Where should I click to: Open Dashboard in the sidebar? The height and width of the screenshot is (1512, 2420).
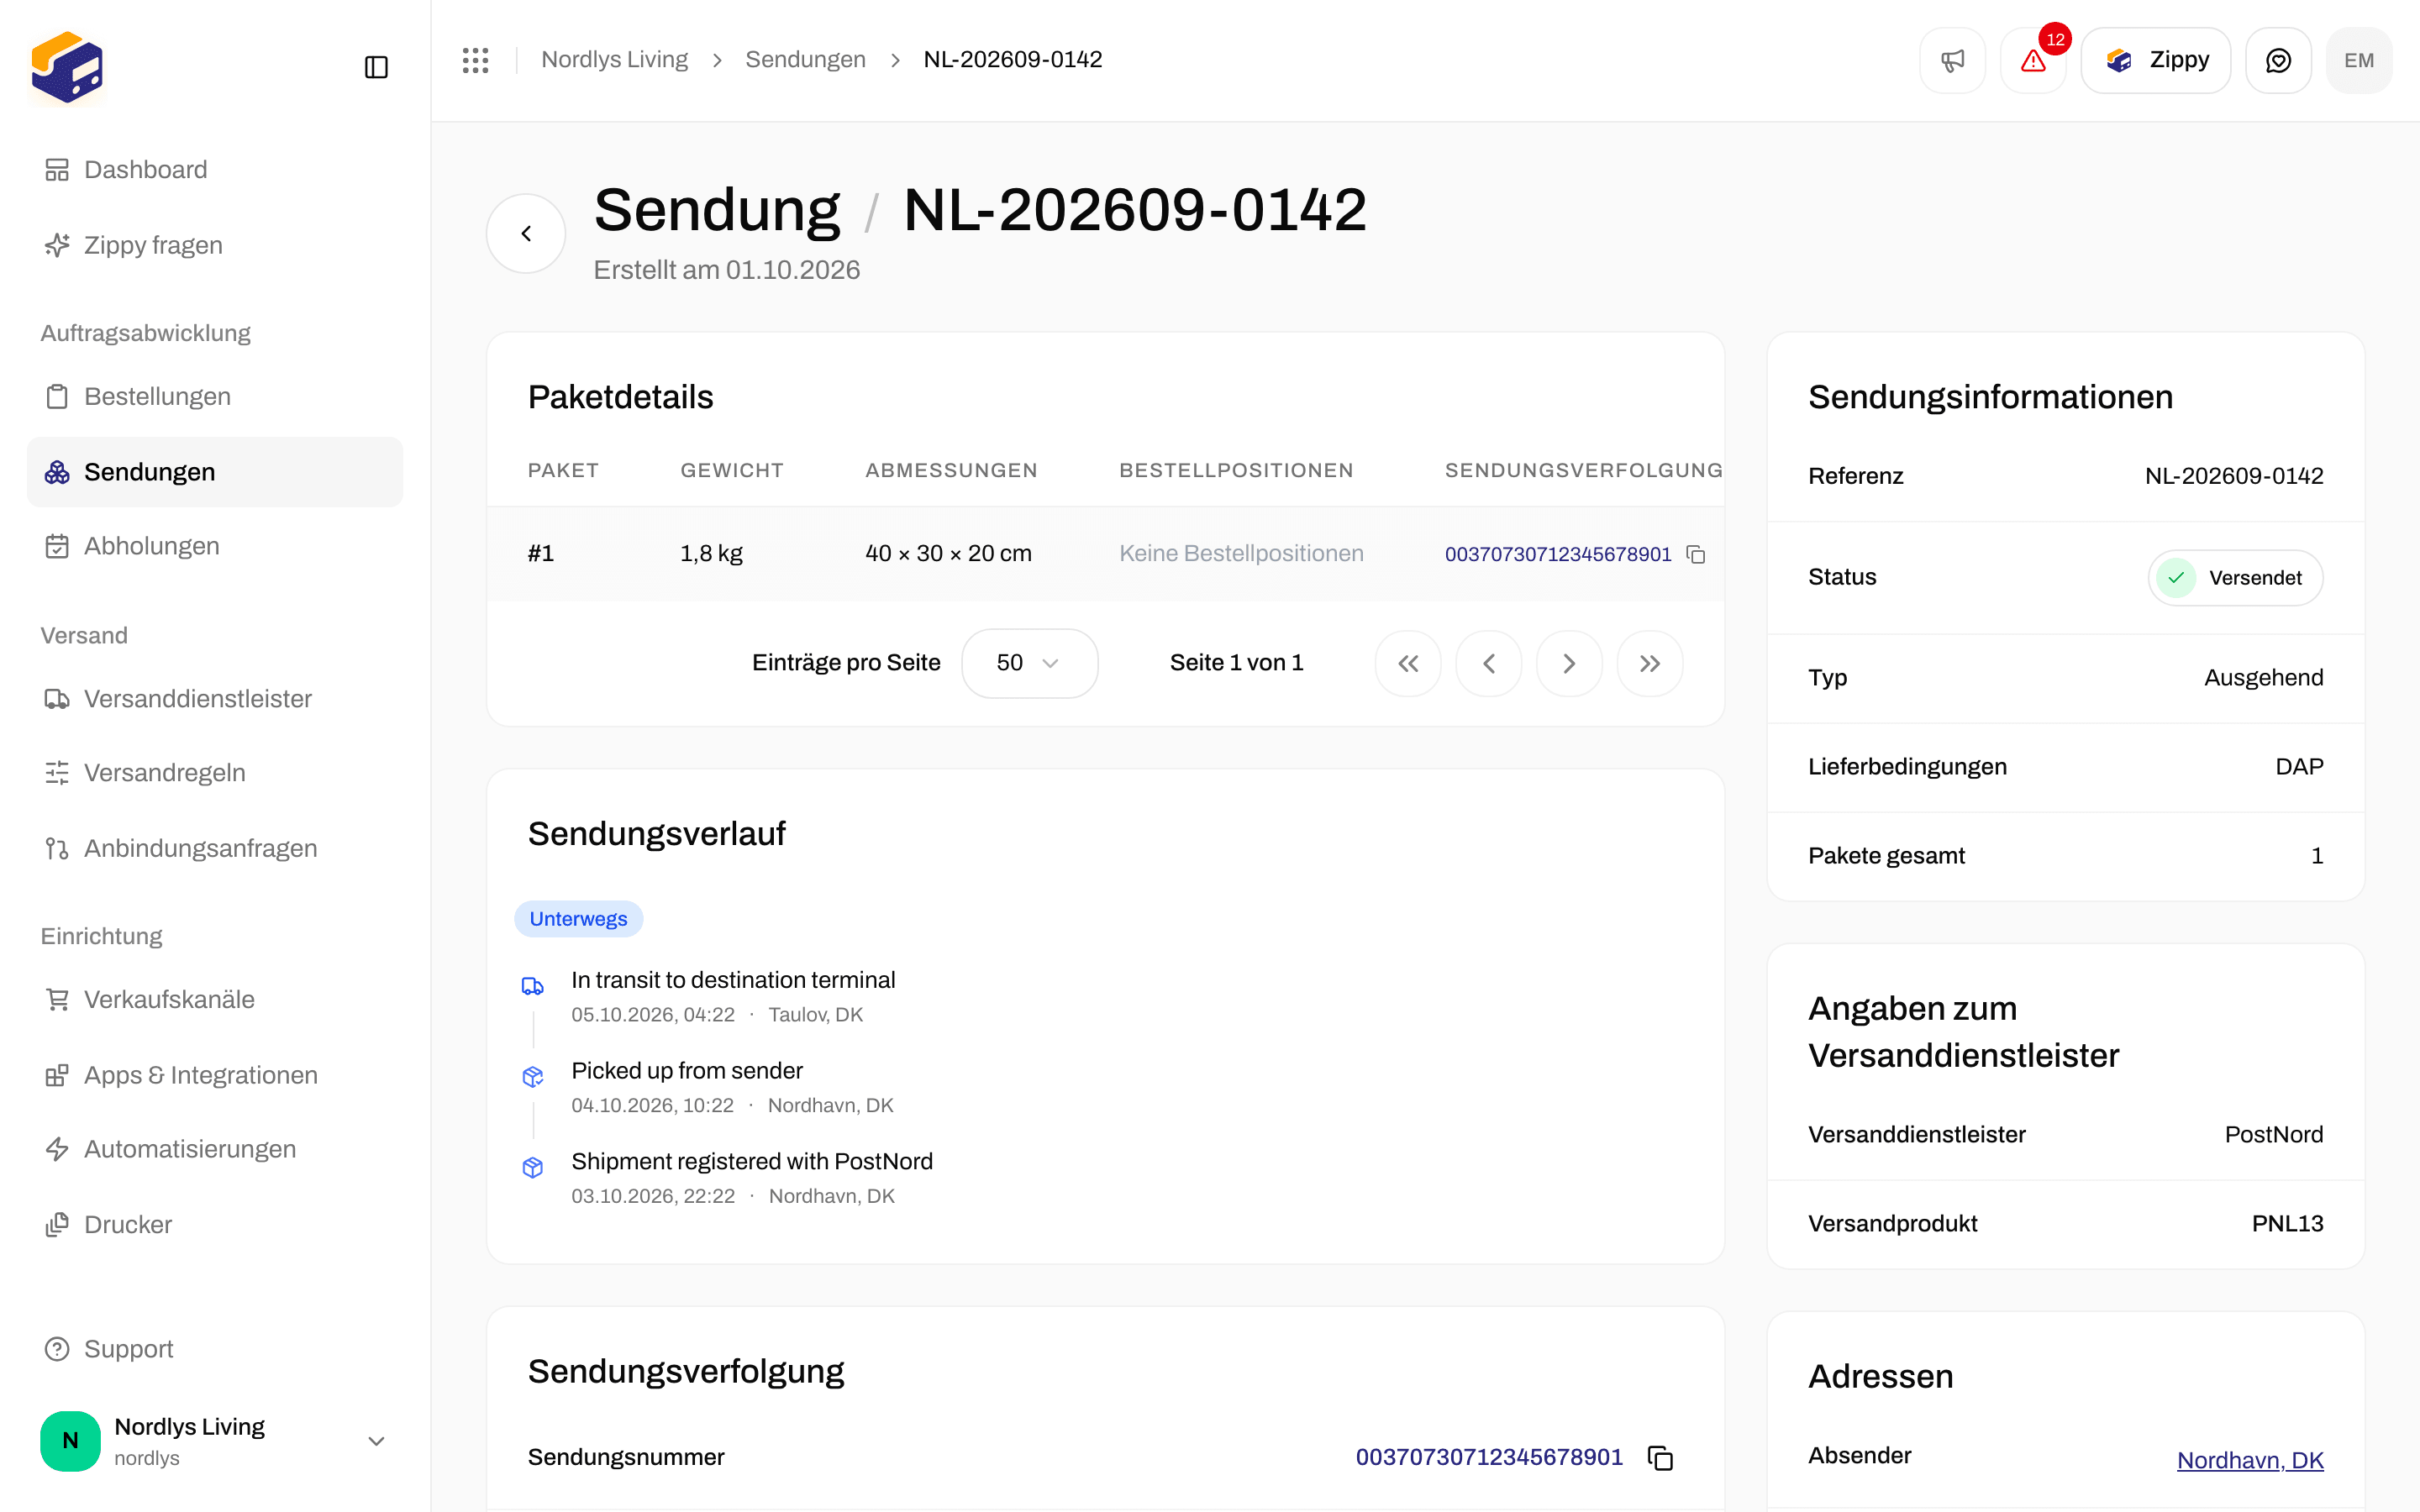215,170
